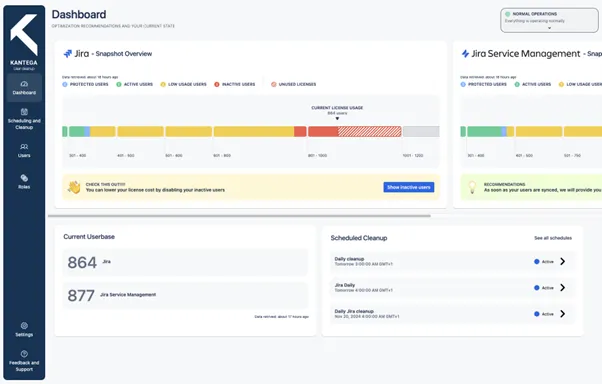The height and width of the screenshot is (384, 602).
Task: Toggle Unused Licenses legend in Jira card
Action: click(294, 84)
